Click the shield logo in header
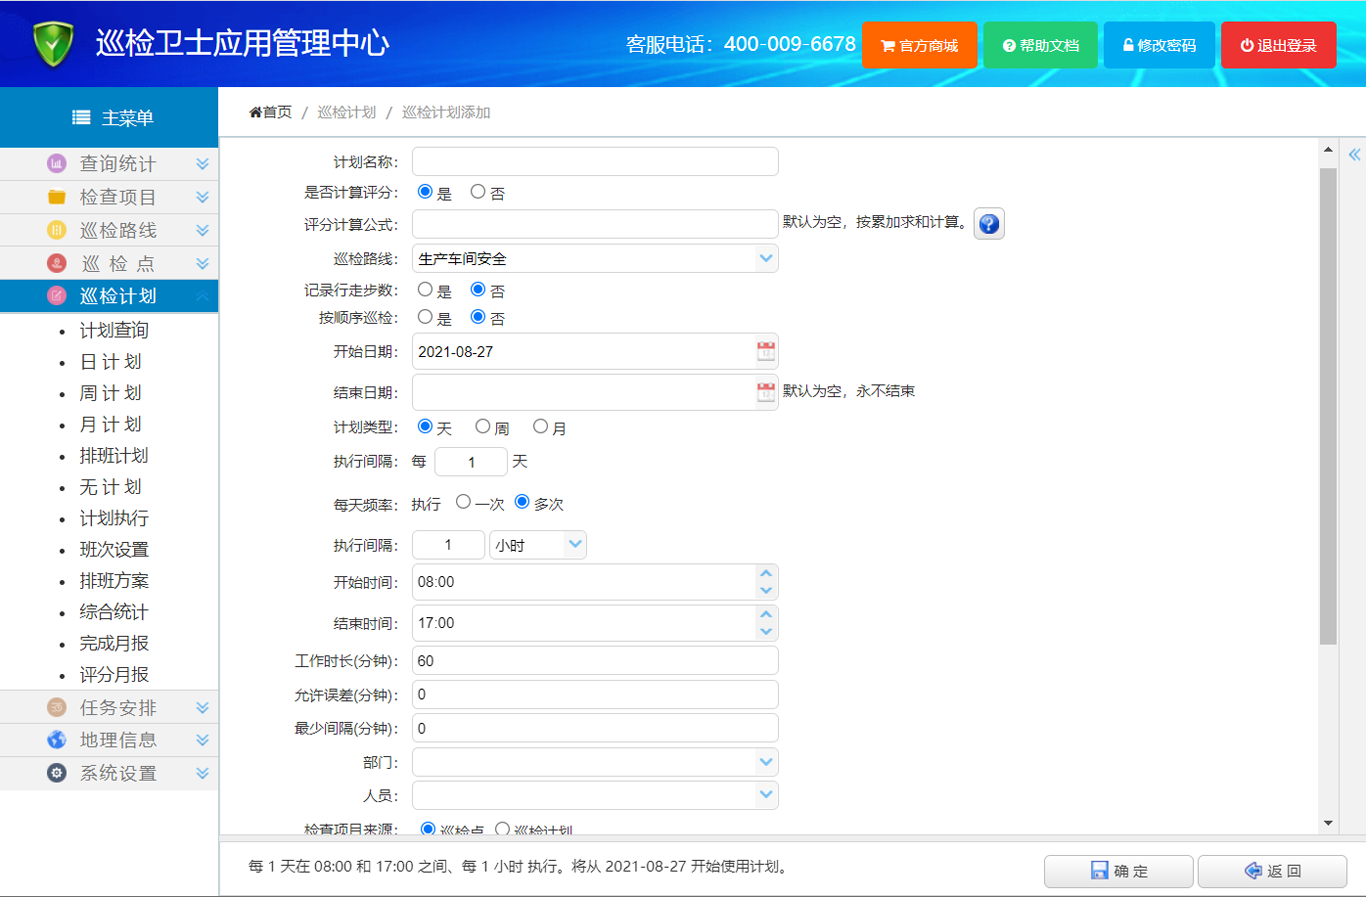1366x897 pixels. click(53, 44)
